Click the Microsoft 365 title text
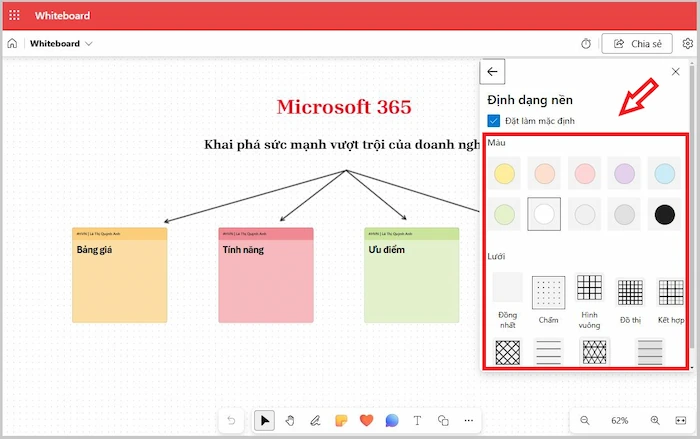This screenshot has height=439, width=700. 344,107
